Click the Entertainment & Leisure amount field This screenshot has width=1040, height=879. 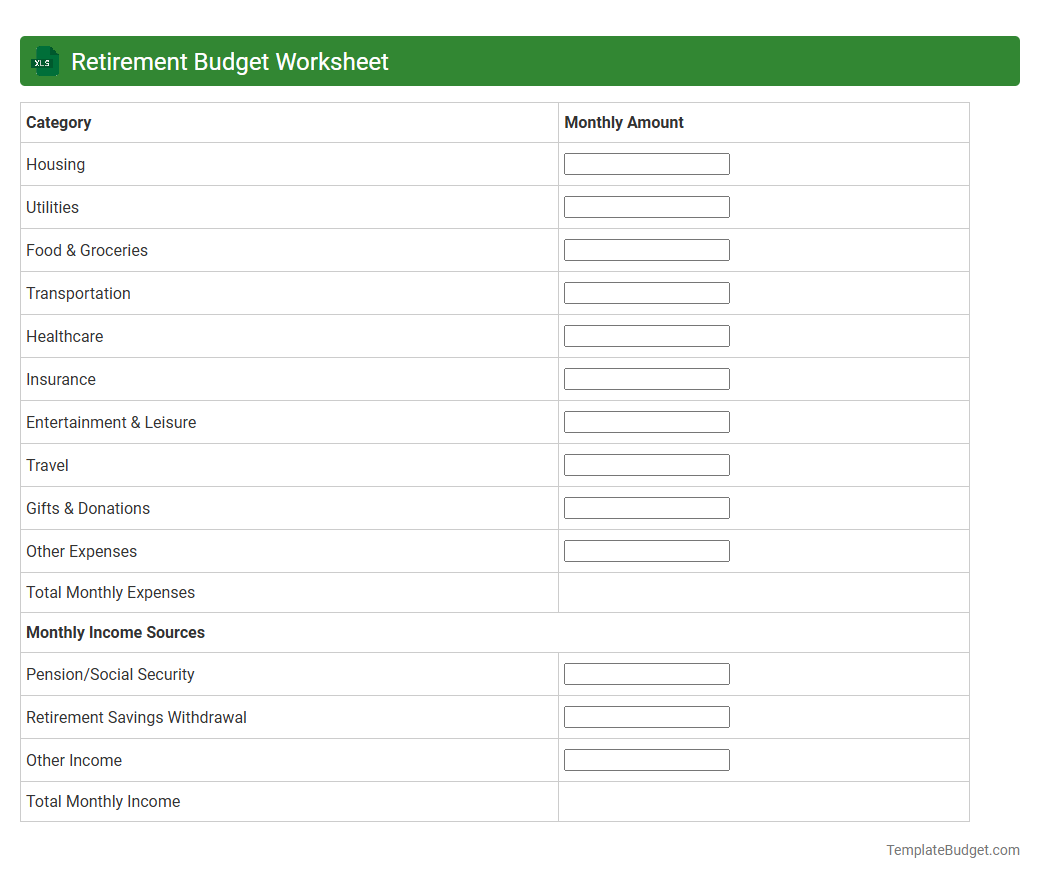646,421
